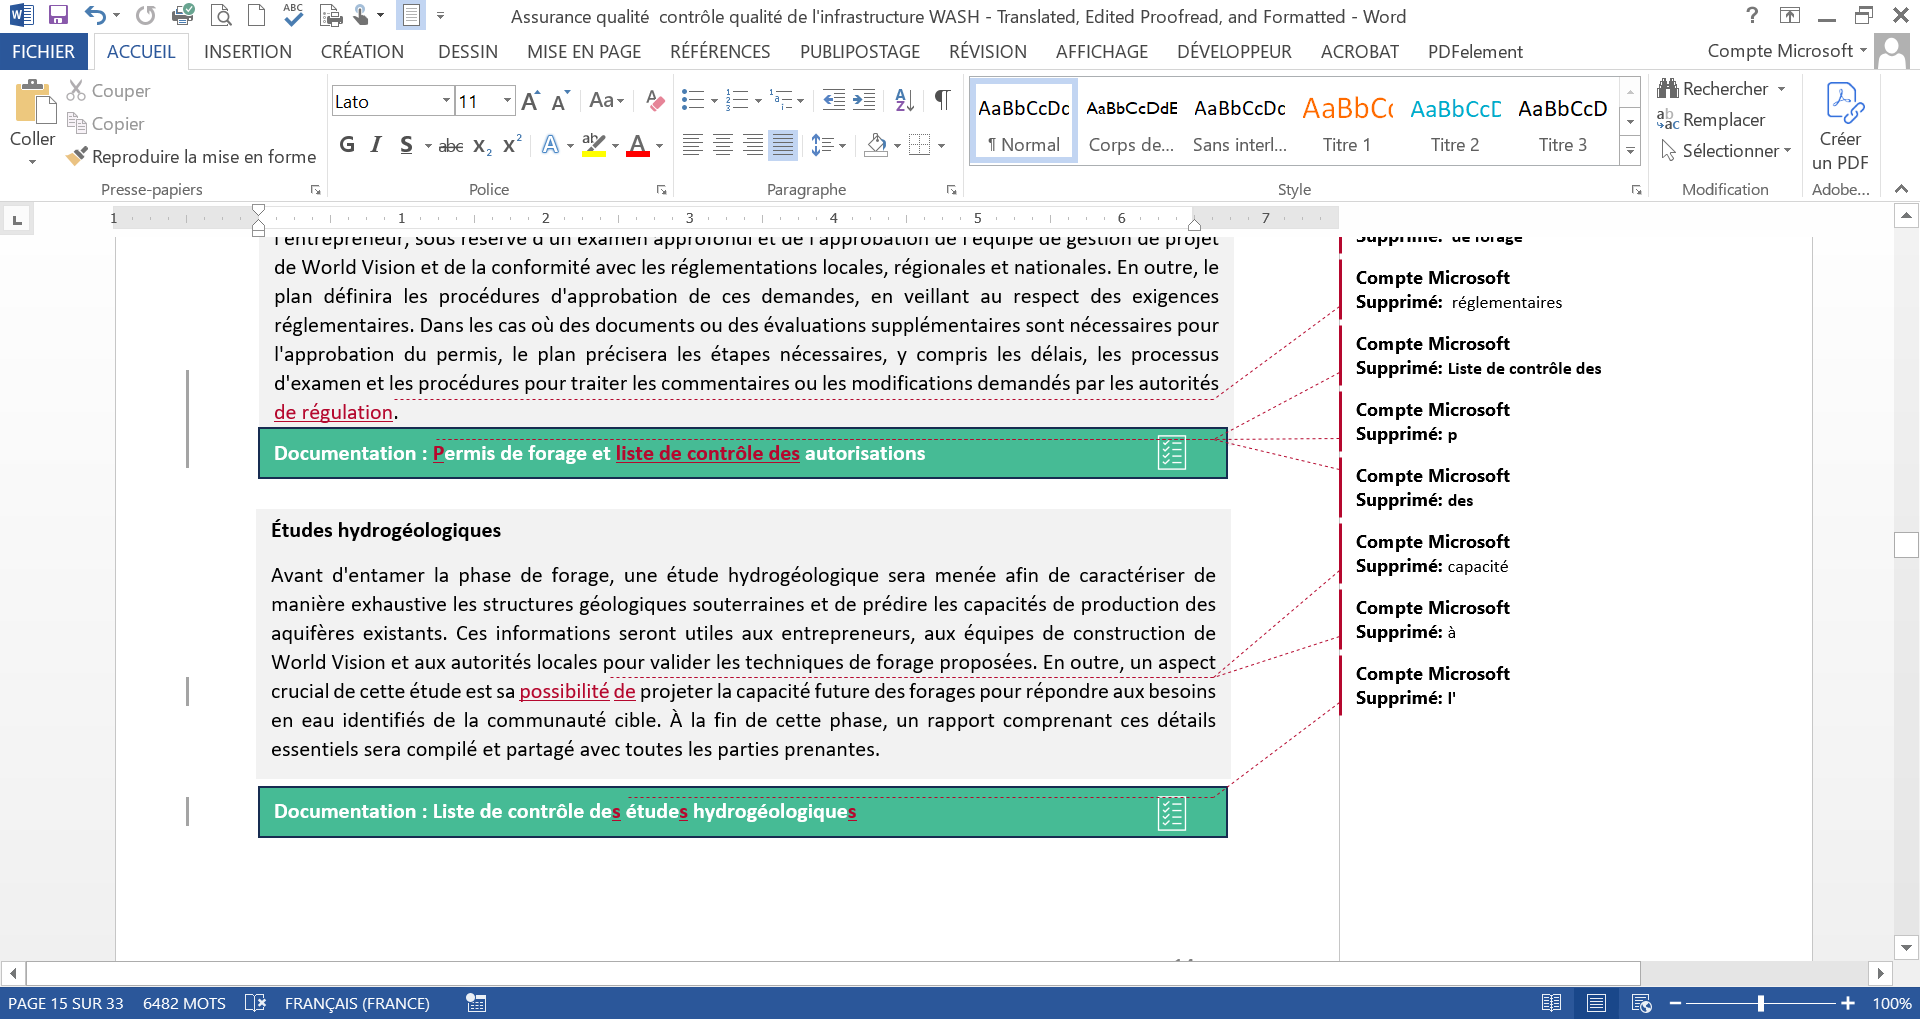Click the vertical scrollbar down arrow
The width and height of the screenshot is (1920, 1019).
tap(1906, 947)
